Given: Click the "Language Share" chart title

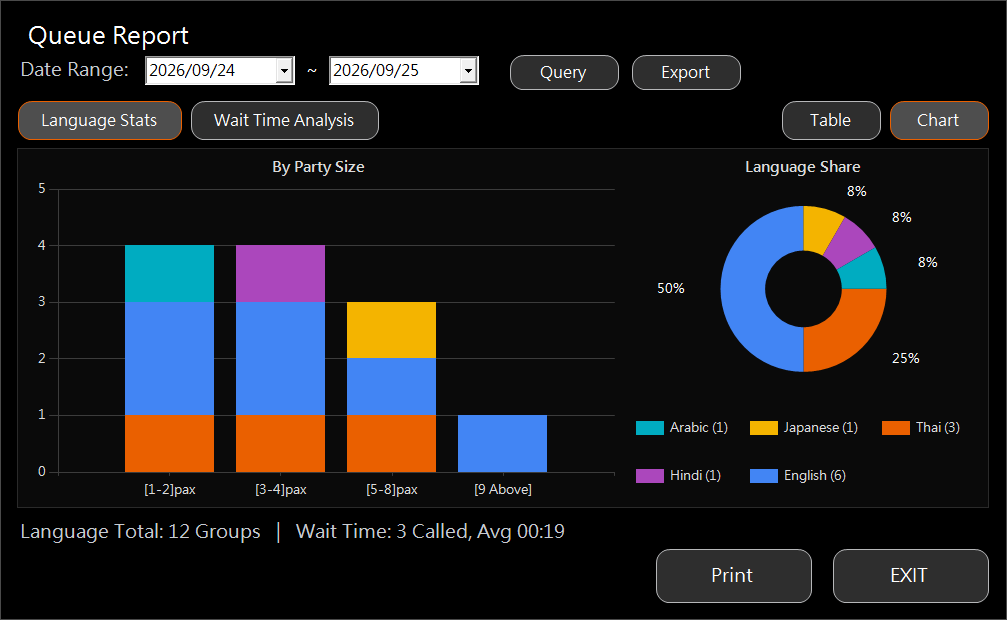Looking at the screenshot, I should 803,167.
